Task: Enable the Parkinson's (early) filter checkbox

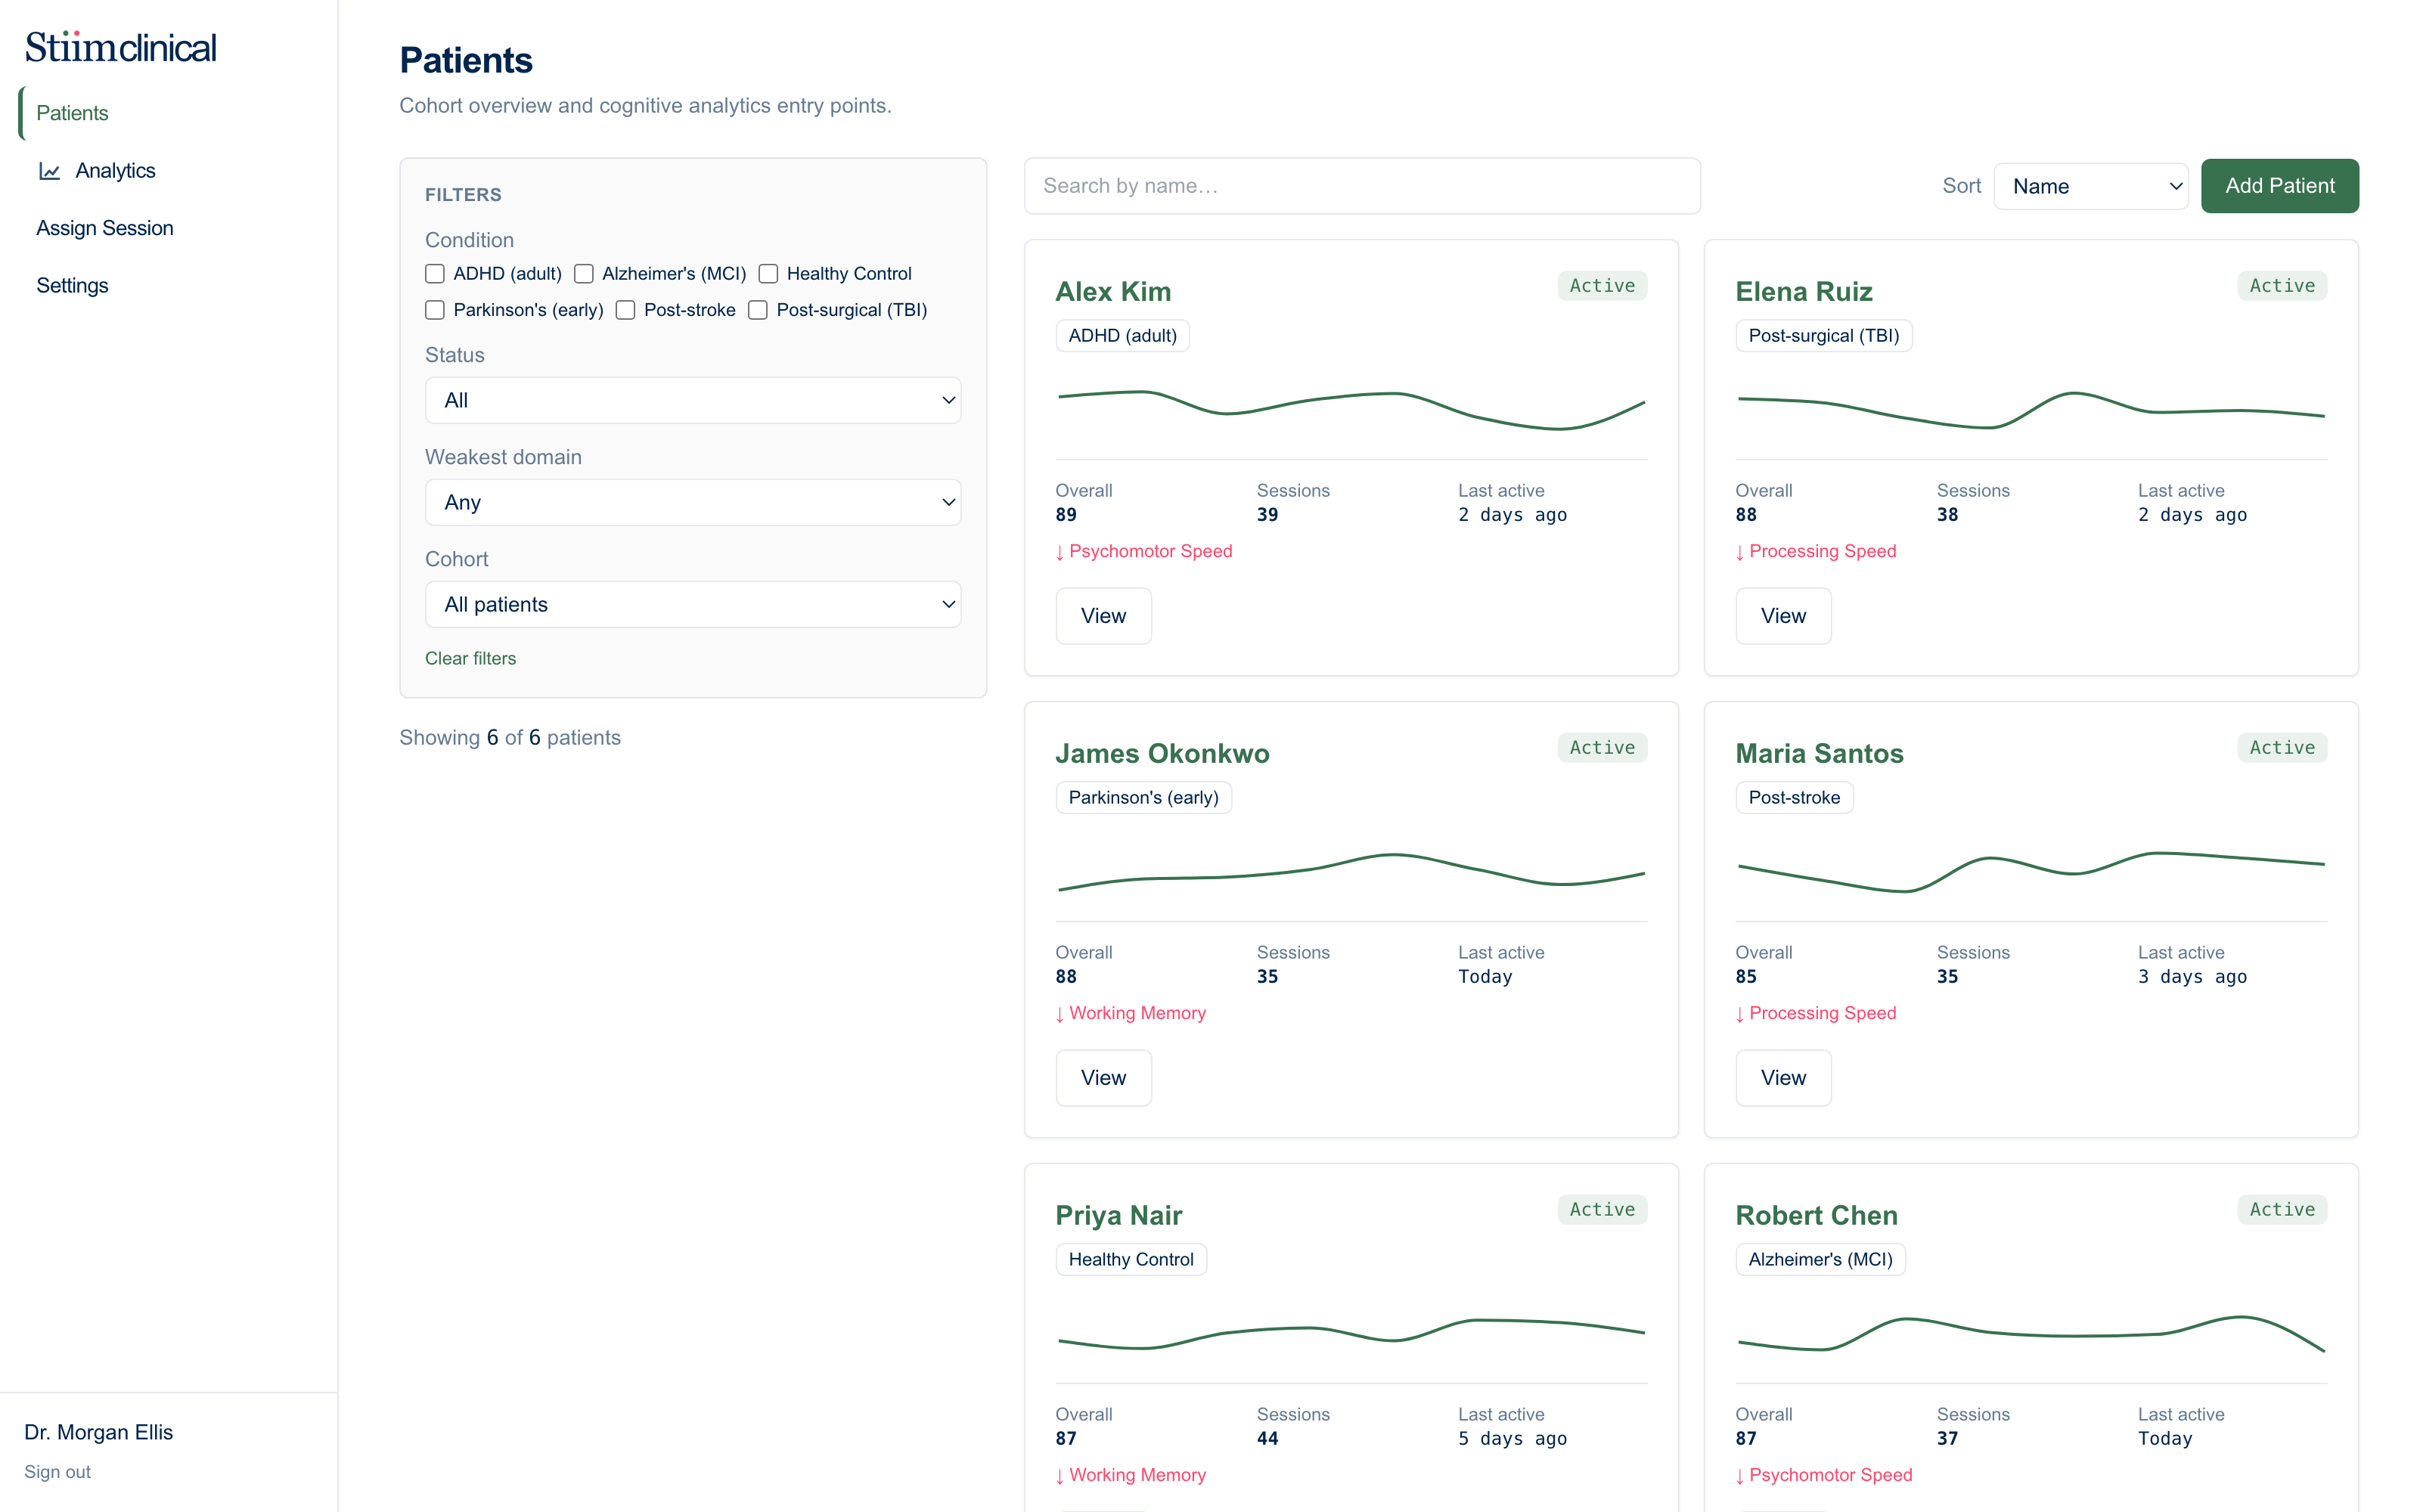Action: [435, 310]
